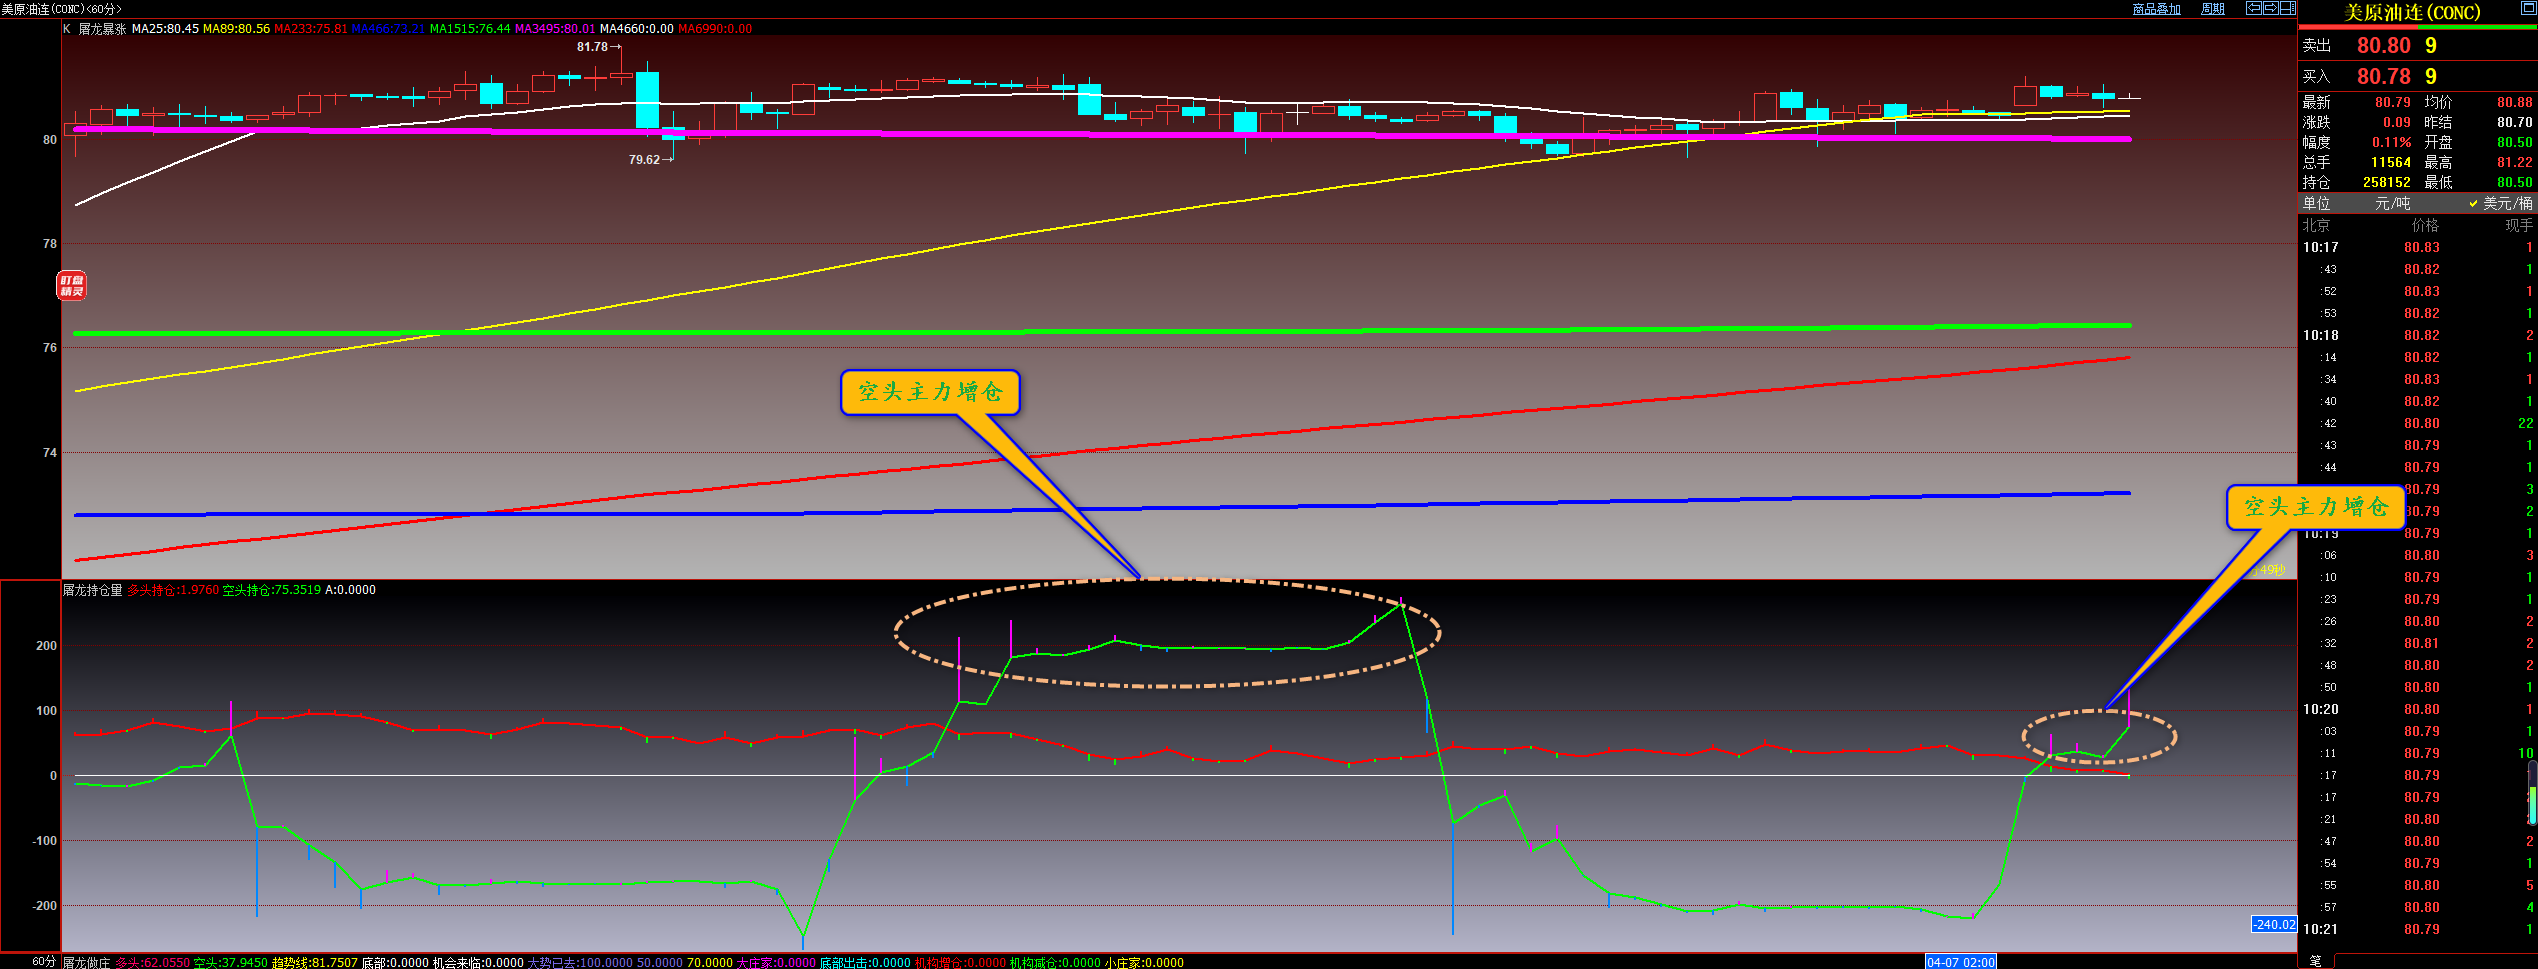Screen dimensions: 2538x969
Task: Toggle the side panel layout icon
Action: tap(2288, 8)
